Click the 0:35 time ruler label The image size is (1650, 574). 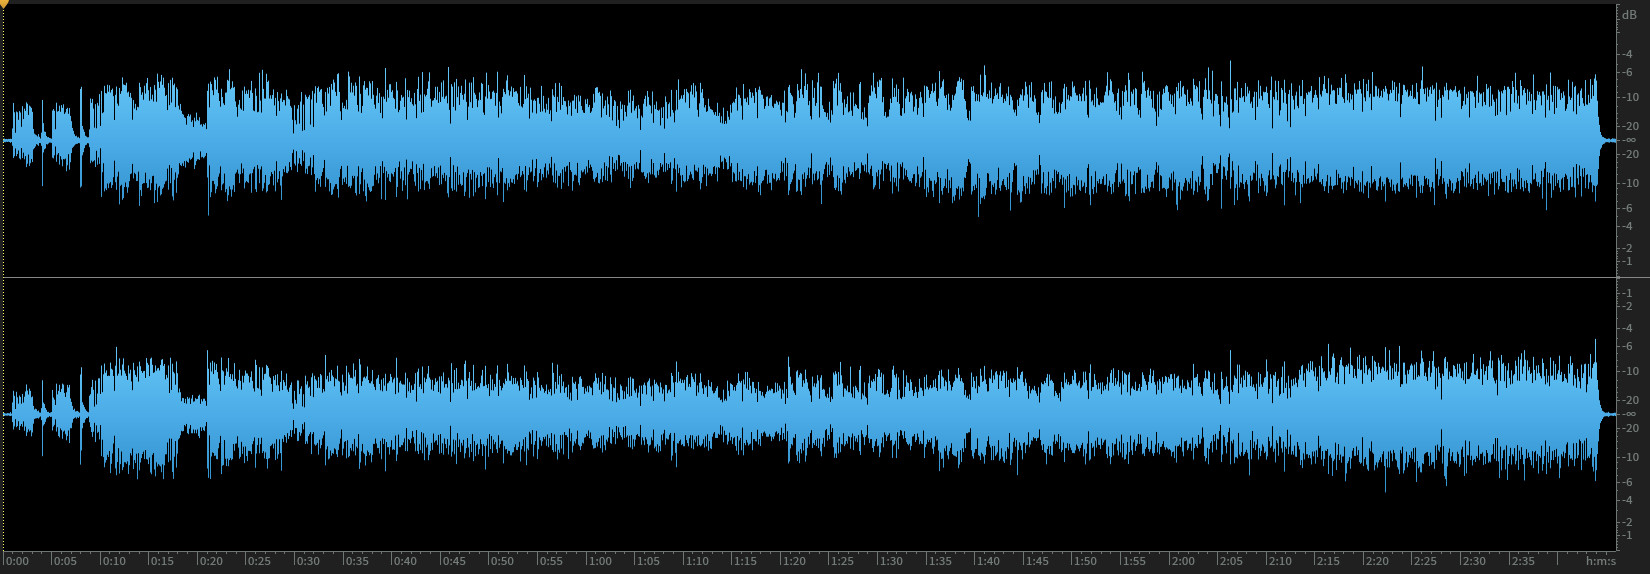click(356, 561)
